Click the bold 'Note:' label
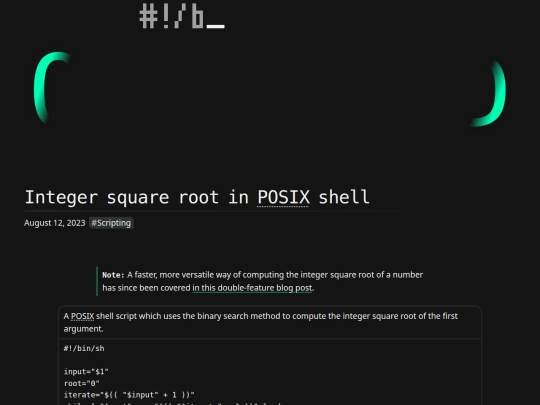 pyautogui.click(x=113, y=275)
